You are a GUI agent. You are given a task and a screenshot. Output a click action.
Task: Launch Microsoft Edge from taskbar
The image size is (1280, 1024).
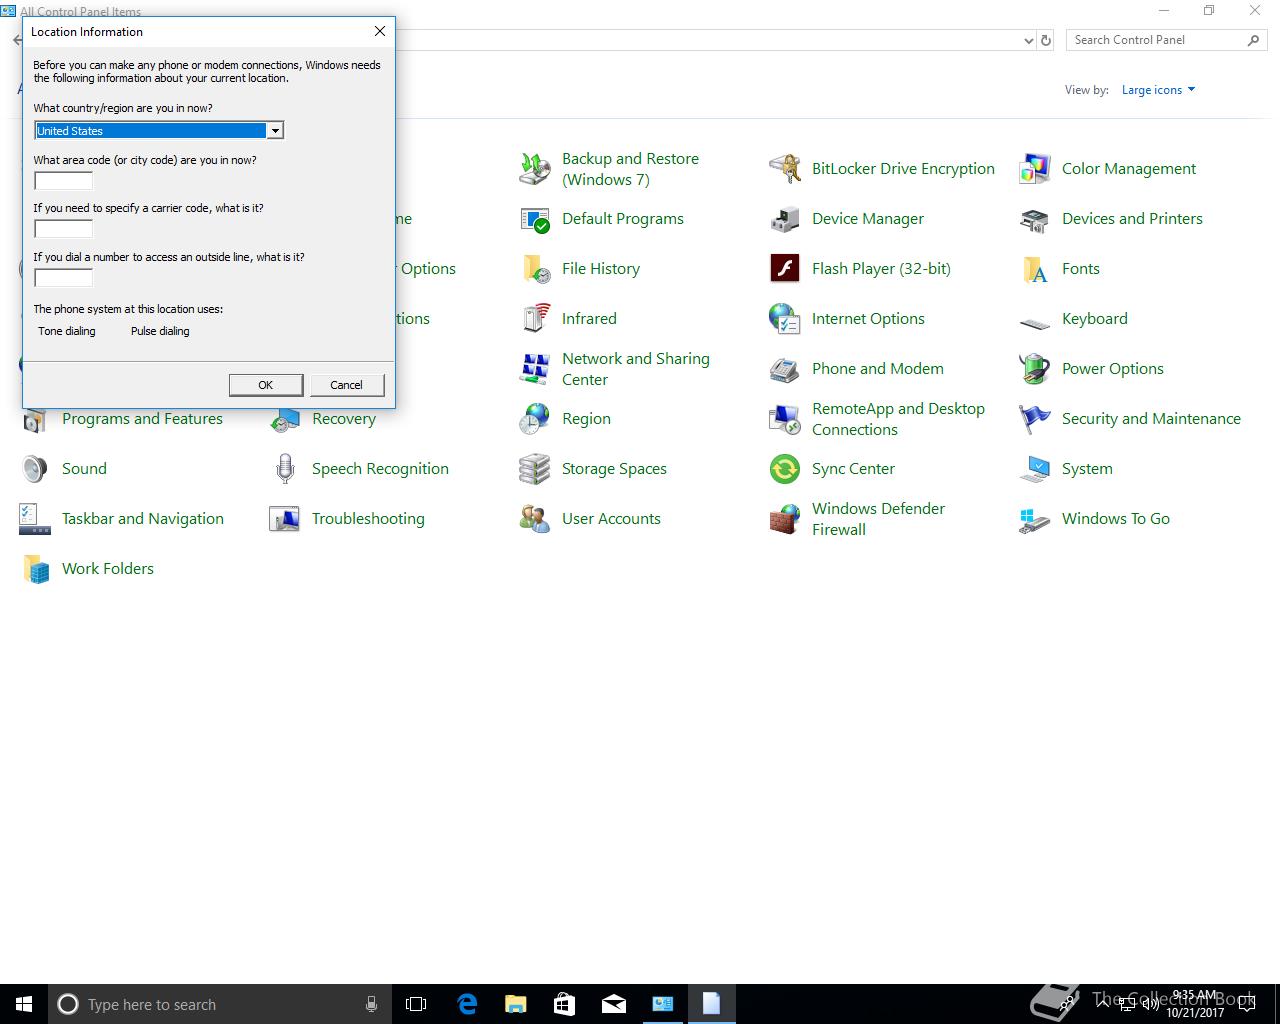click(467, 1004)
